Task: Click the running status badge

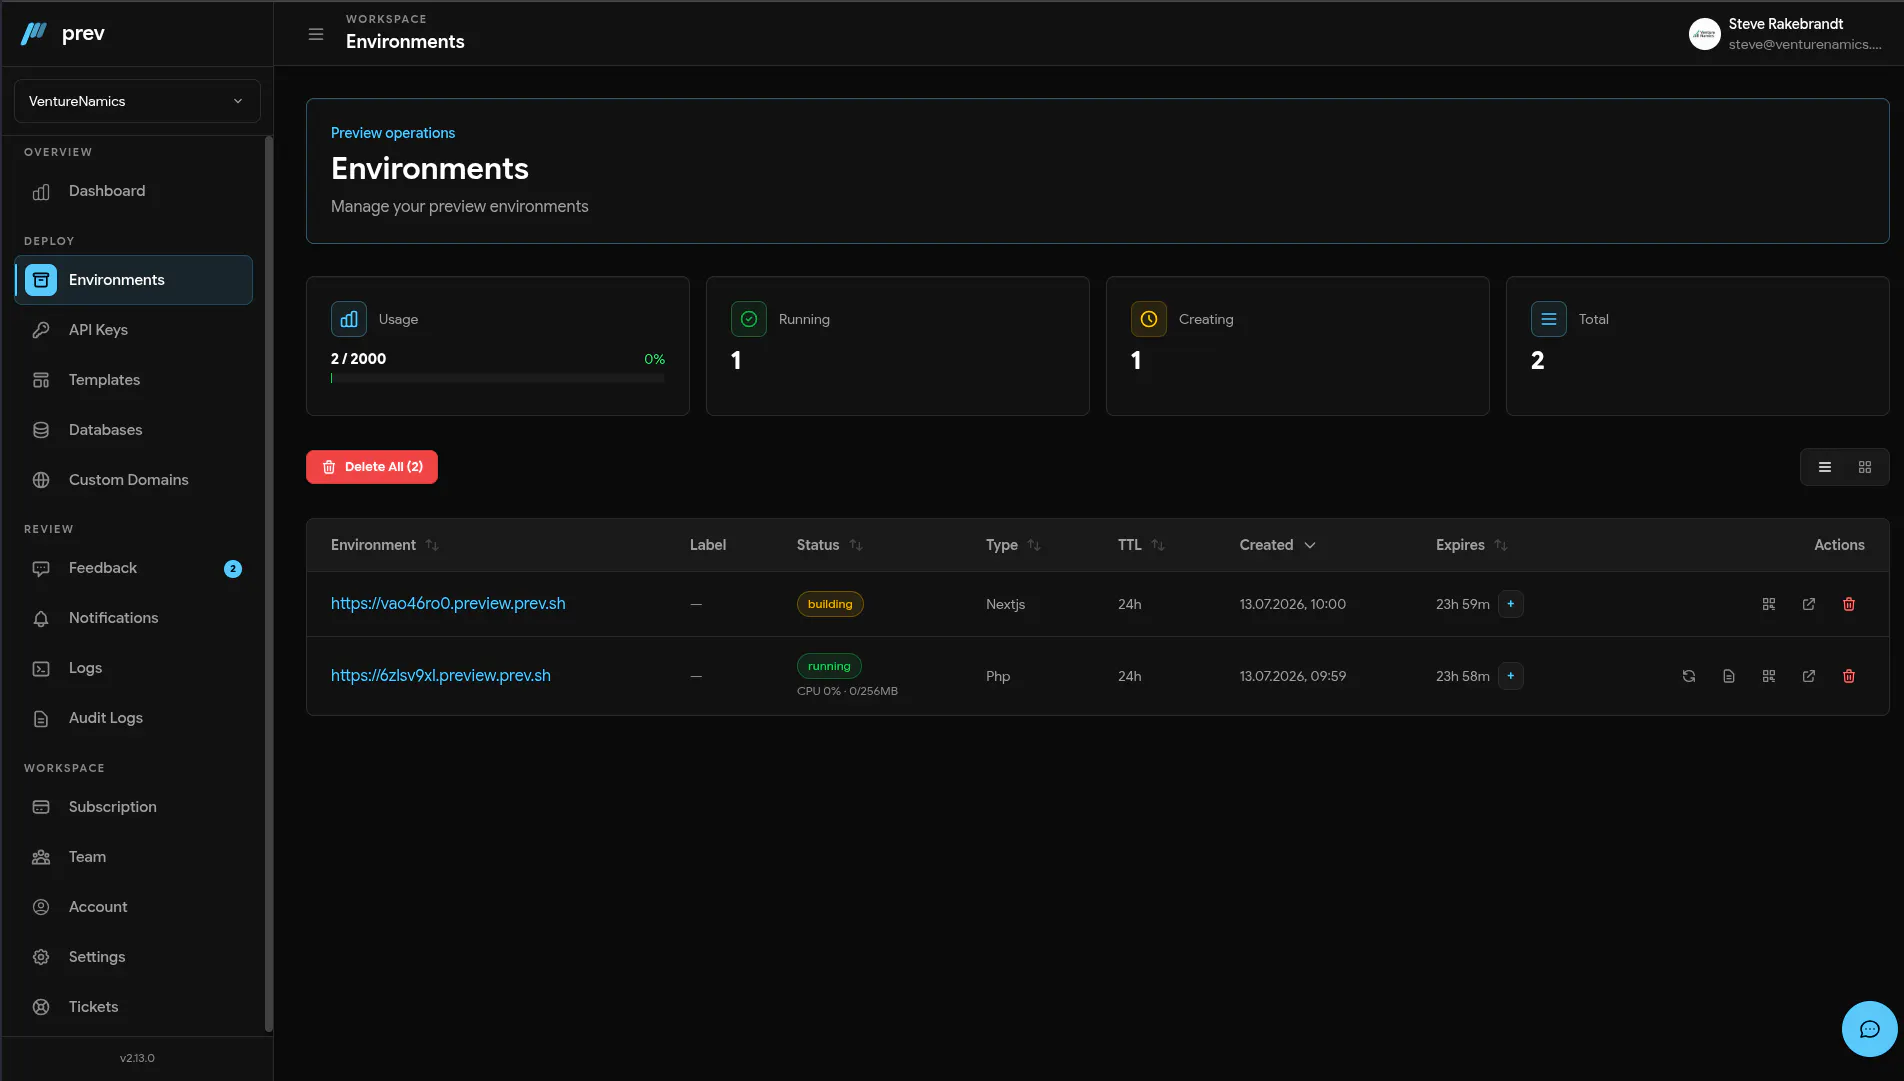Action: coord(829,666)
